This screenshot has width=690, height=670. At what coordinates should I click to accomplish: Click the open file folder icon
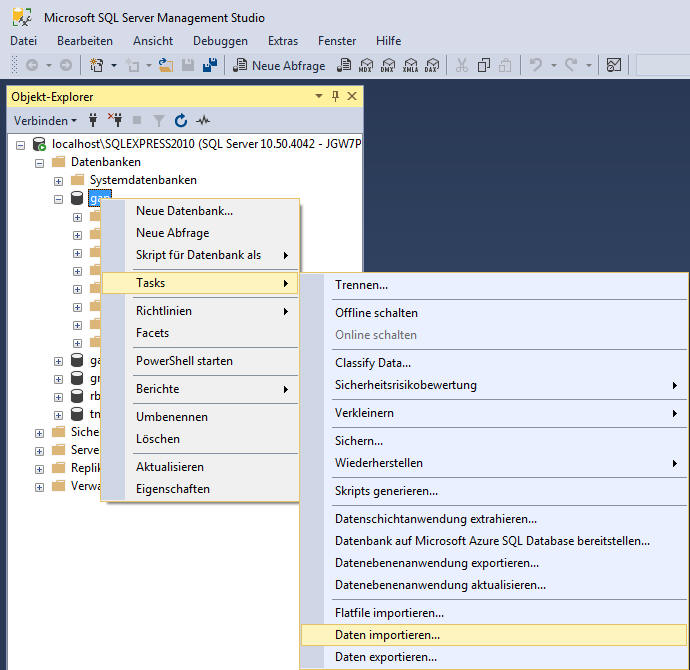click(x=165, y=66)
